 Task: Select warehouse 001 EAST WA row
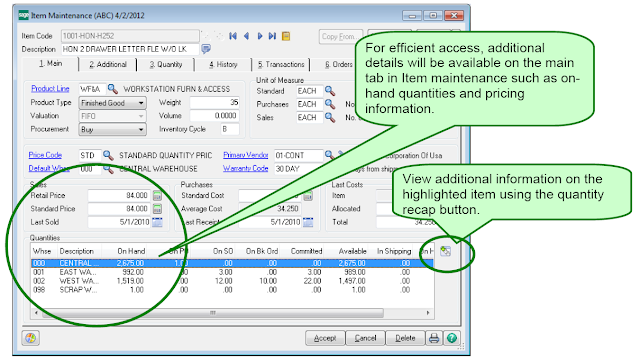(x=233, y=272)
